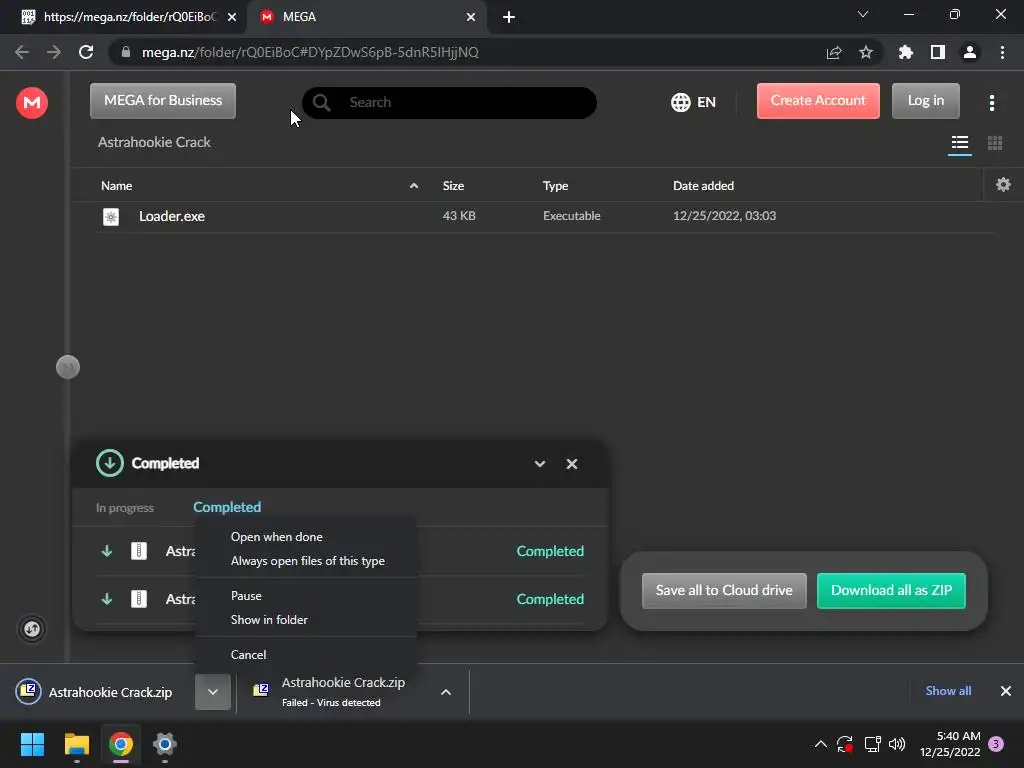Screen dimensions: 1024x768
Task: Click the circular sync icon in MEGA sidebar
Action: pos(31,629)
